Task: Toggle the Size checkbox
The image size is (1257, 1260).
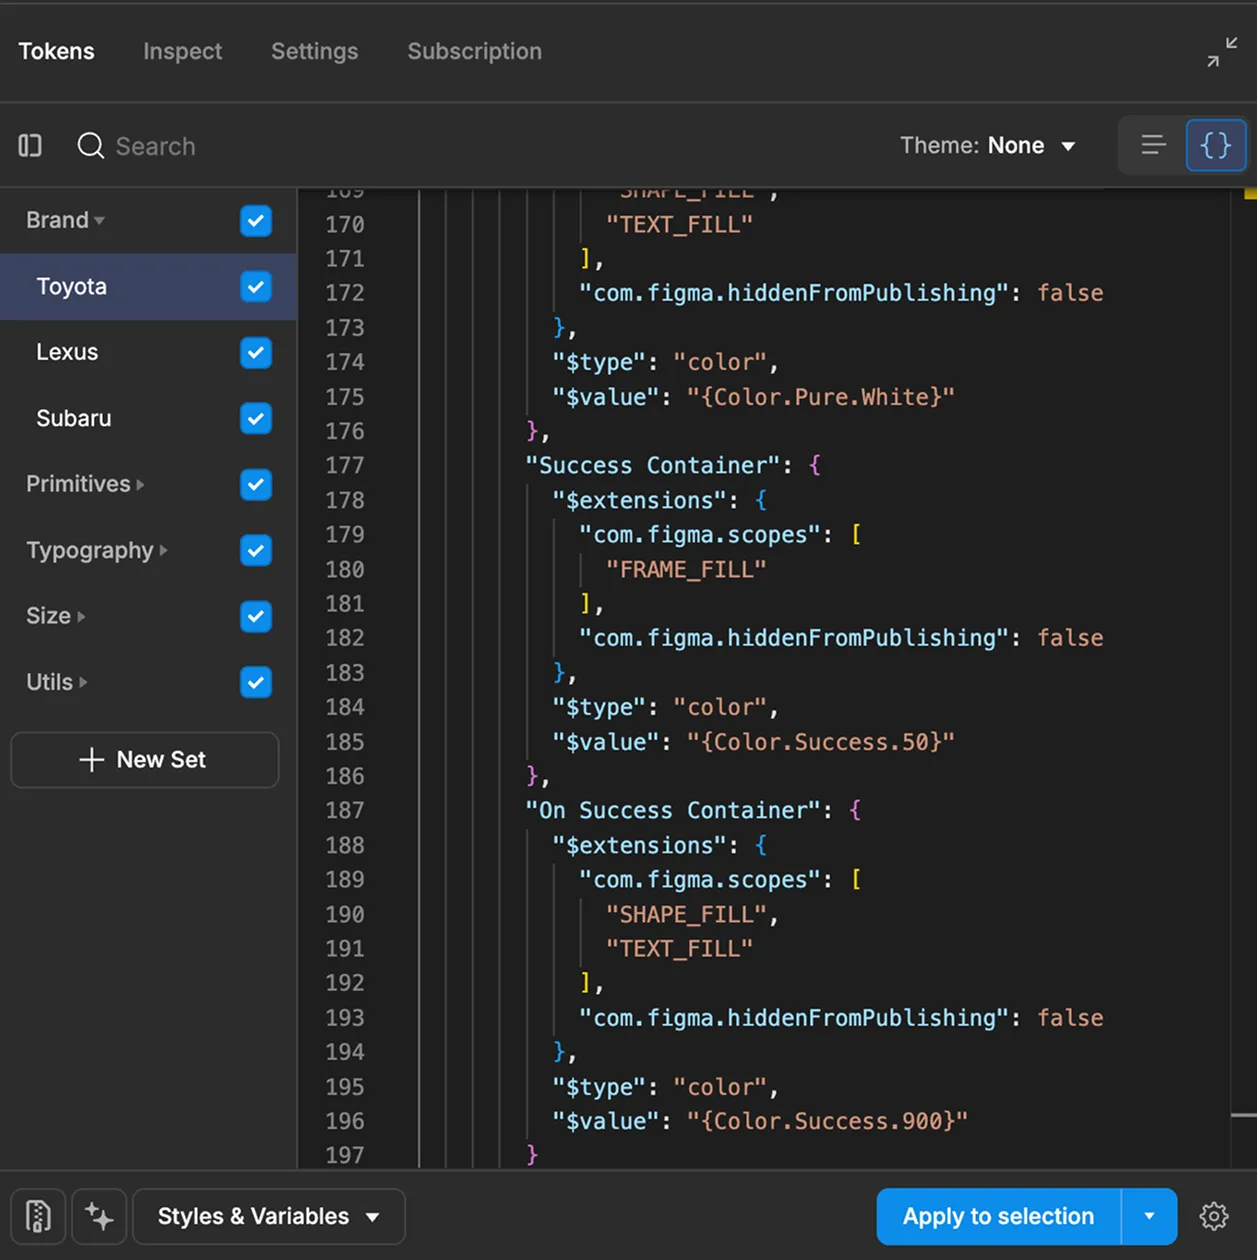Action: (x=256, y=617)
